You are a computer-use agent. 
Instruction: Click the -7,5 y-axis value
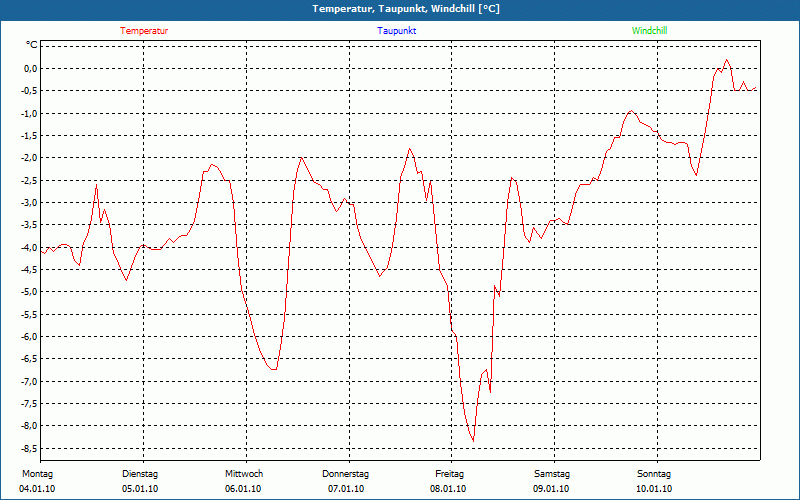click(x=29, y=404)
